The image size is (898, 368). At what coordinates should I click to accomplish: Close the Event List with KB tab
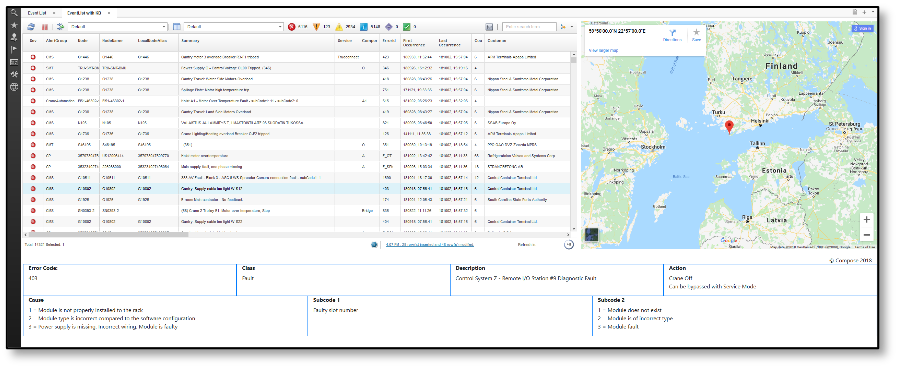[x=108, y=12]
